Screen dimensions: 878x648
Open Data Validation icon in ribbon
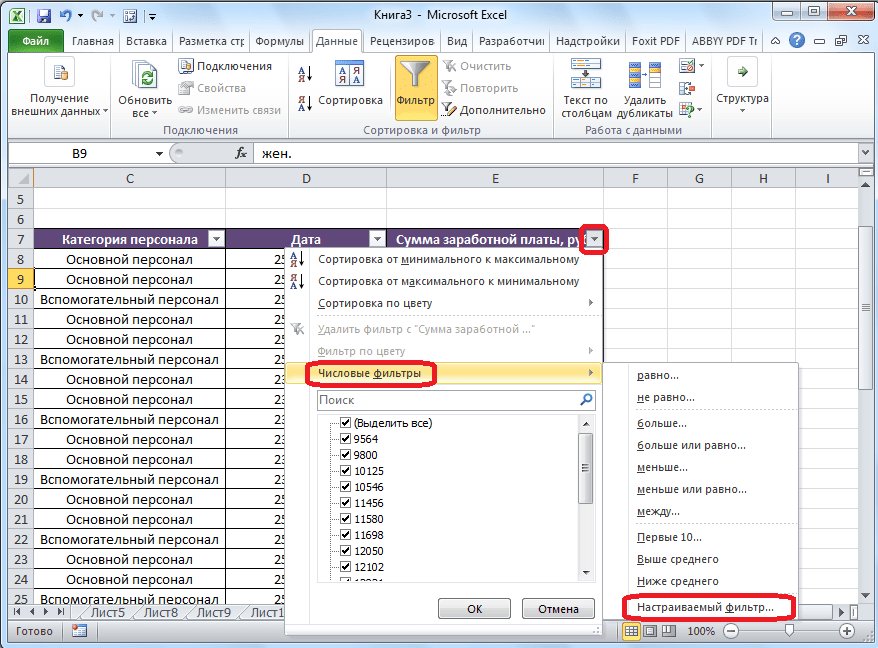click(688, 66)
